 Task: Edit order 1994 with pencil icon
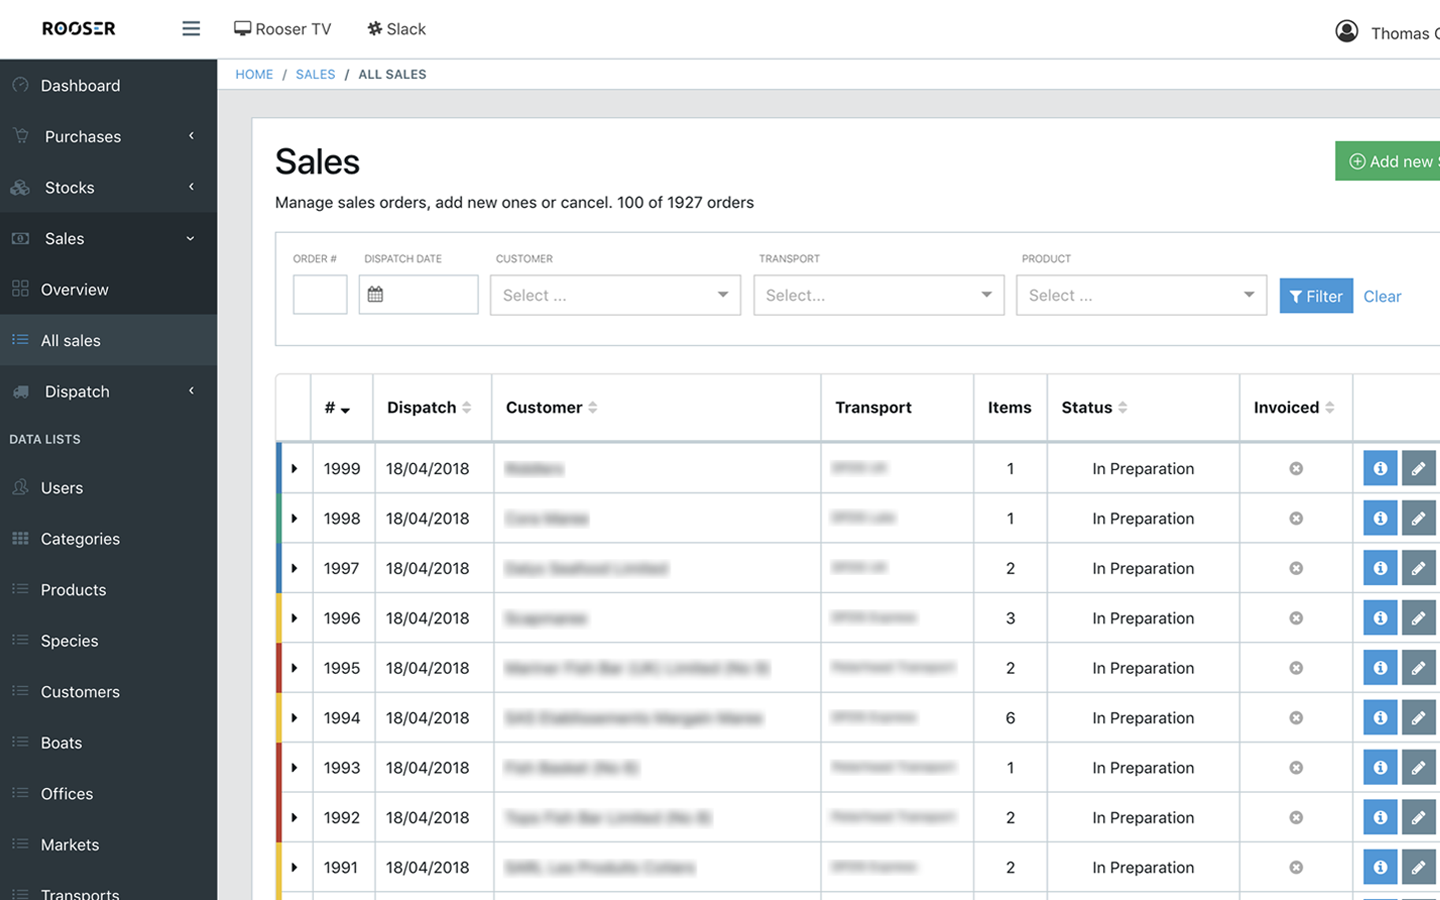click(x=1418, y=718)
